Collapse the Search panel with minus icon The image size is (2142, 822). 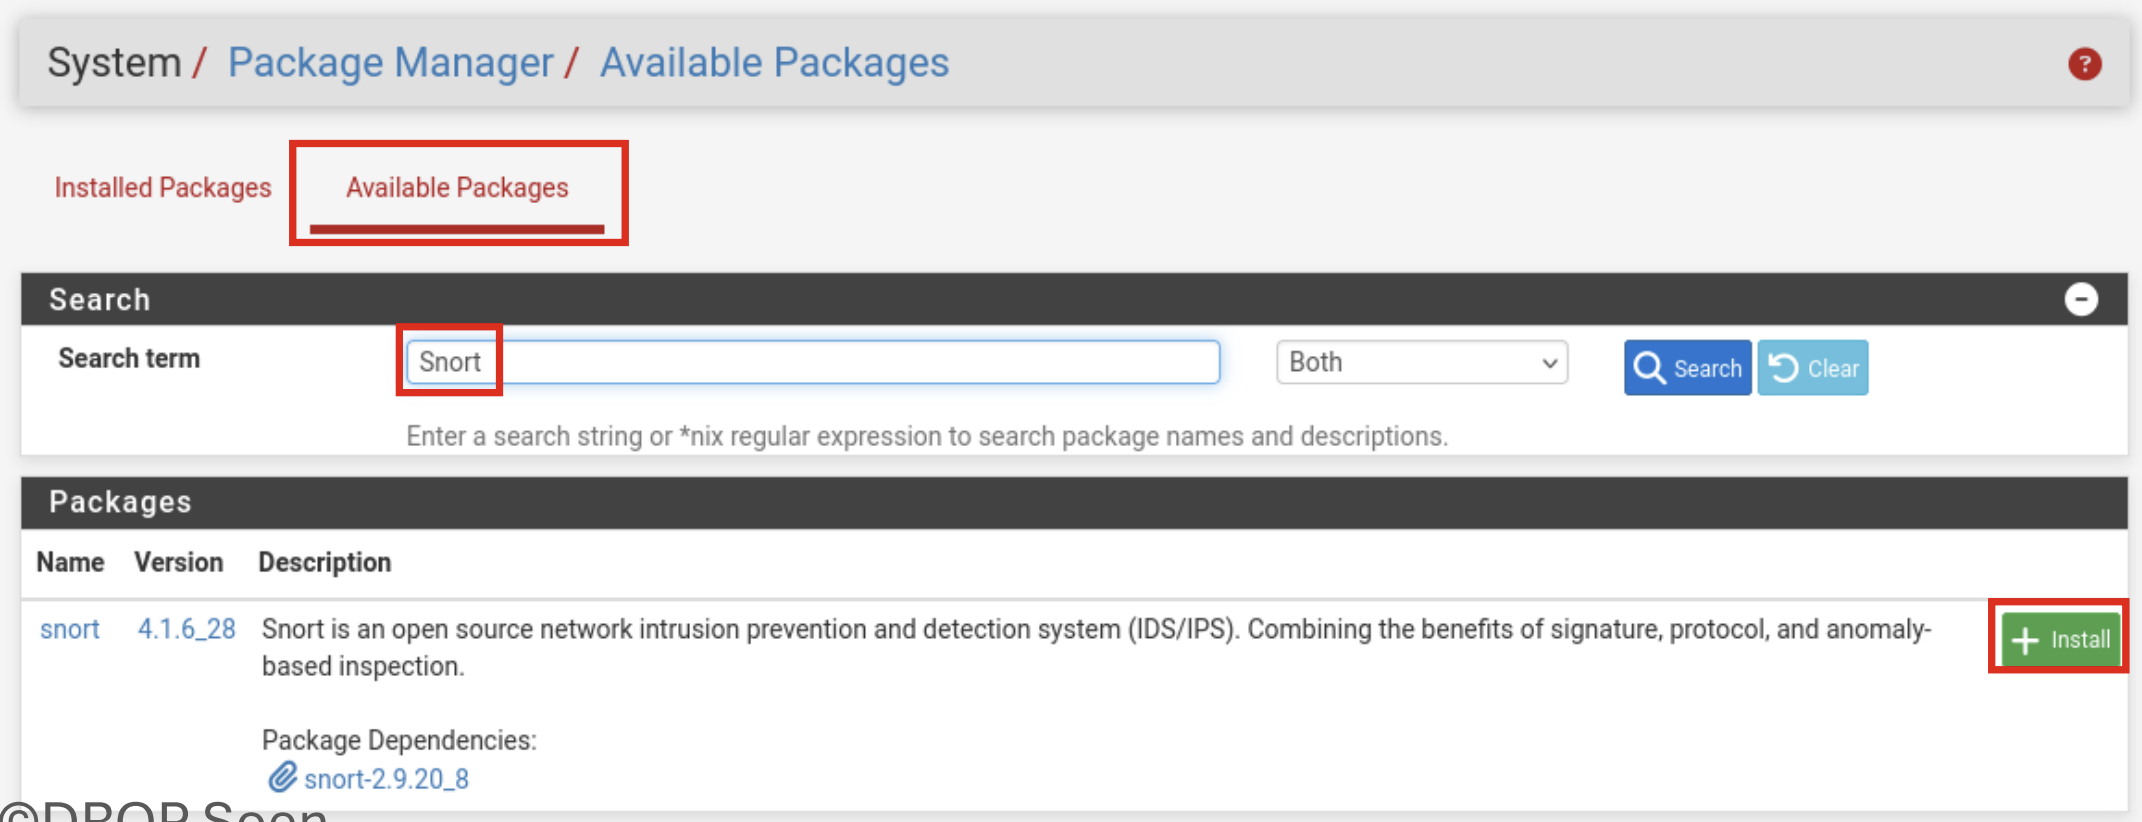click(x=2081, y=299)
